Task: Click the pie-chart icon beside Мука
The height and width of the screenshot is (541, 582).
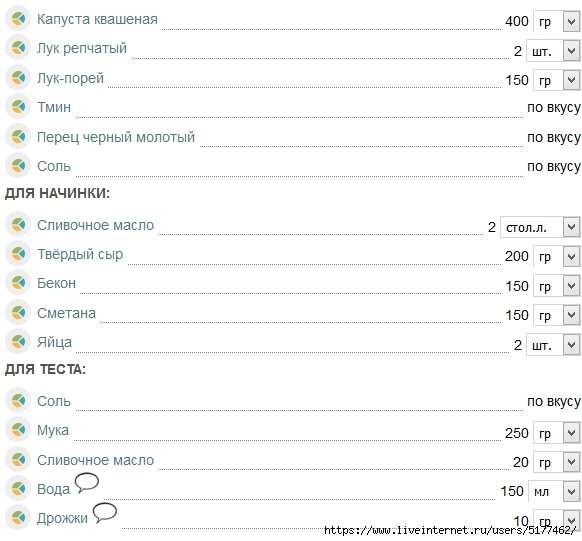Action: click(18, 430)
